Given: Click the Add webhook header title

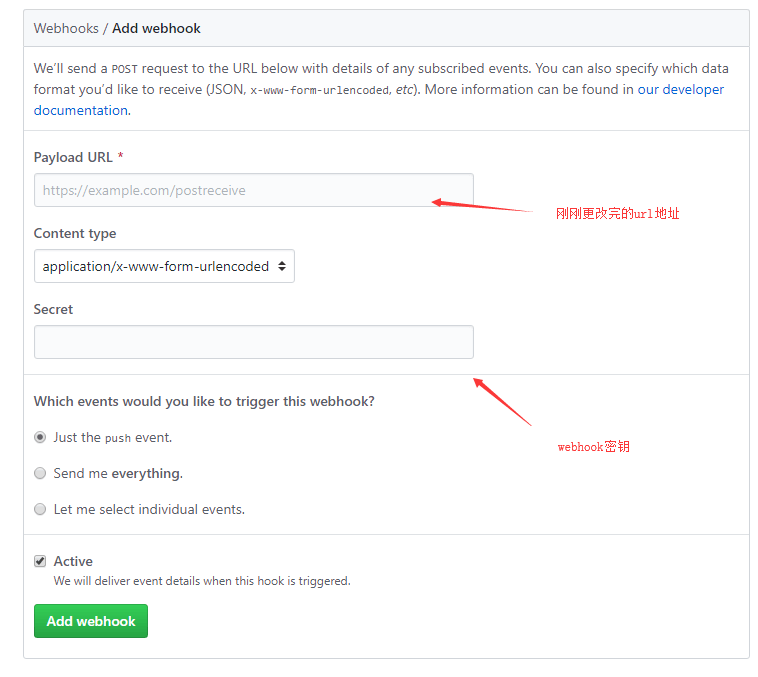Looking at the screenshot, I should pyautogui.click(x=156, y=28).
